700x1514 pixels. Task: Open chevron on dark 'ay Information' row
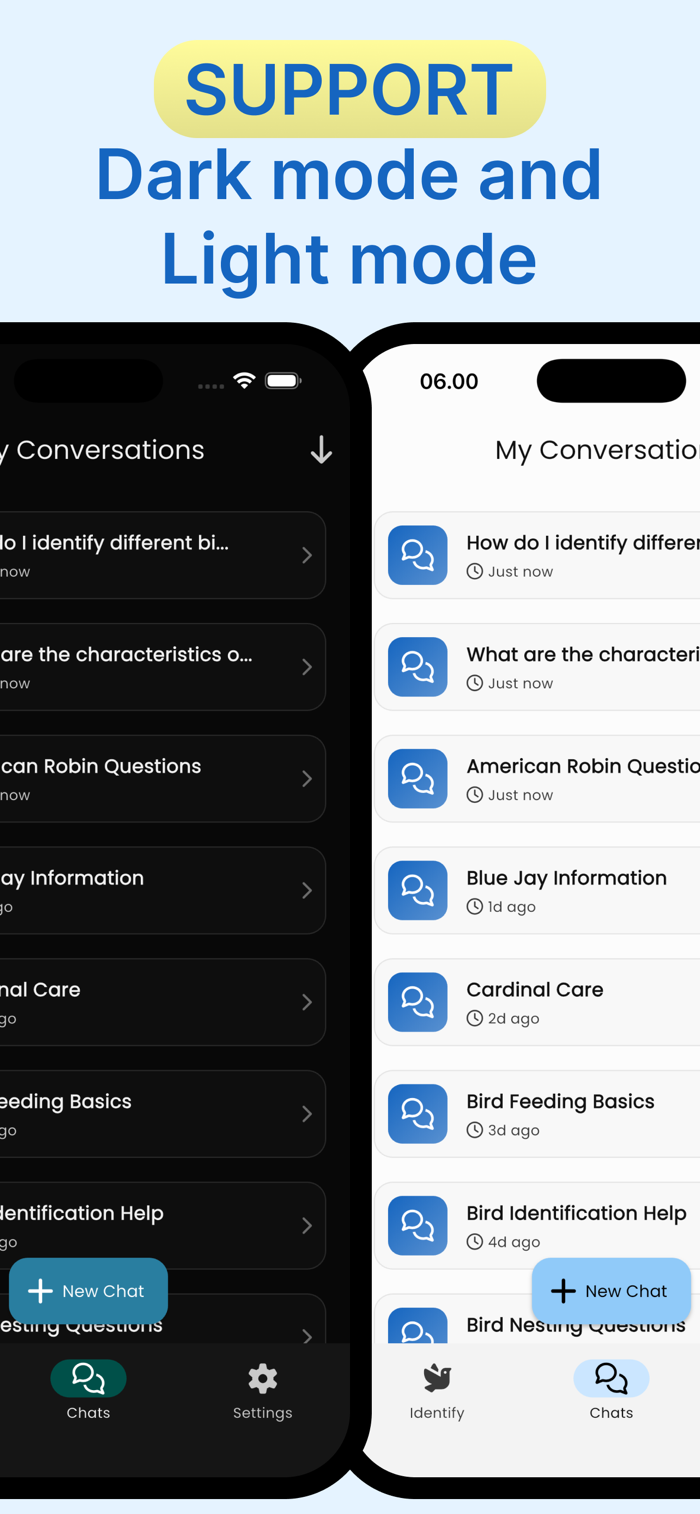pyautogui.click(x=307, y=890)
